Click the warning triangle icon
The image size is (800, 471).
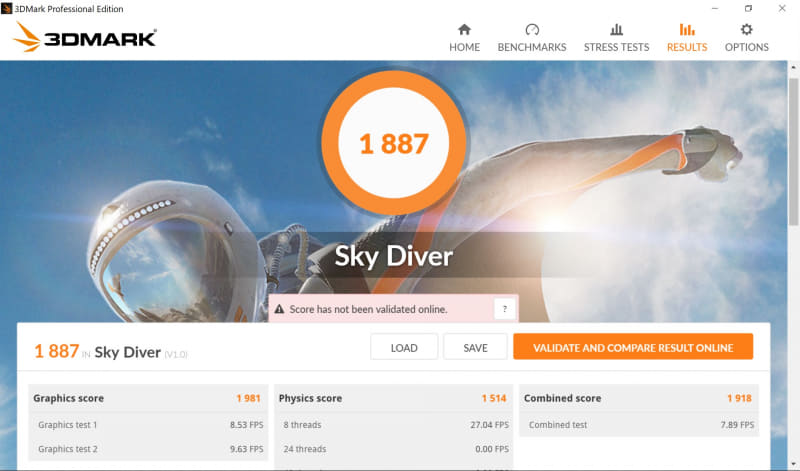pyautogui.click(x=279, y=309)
